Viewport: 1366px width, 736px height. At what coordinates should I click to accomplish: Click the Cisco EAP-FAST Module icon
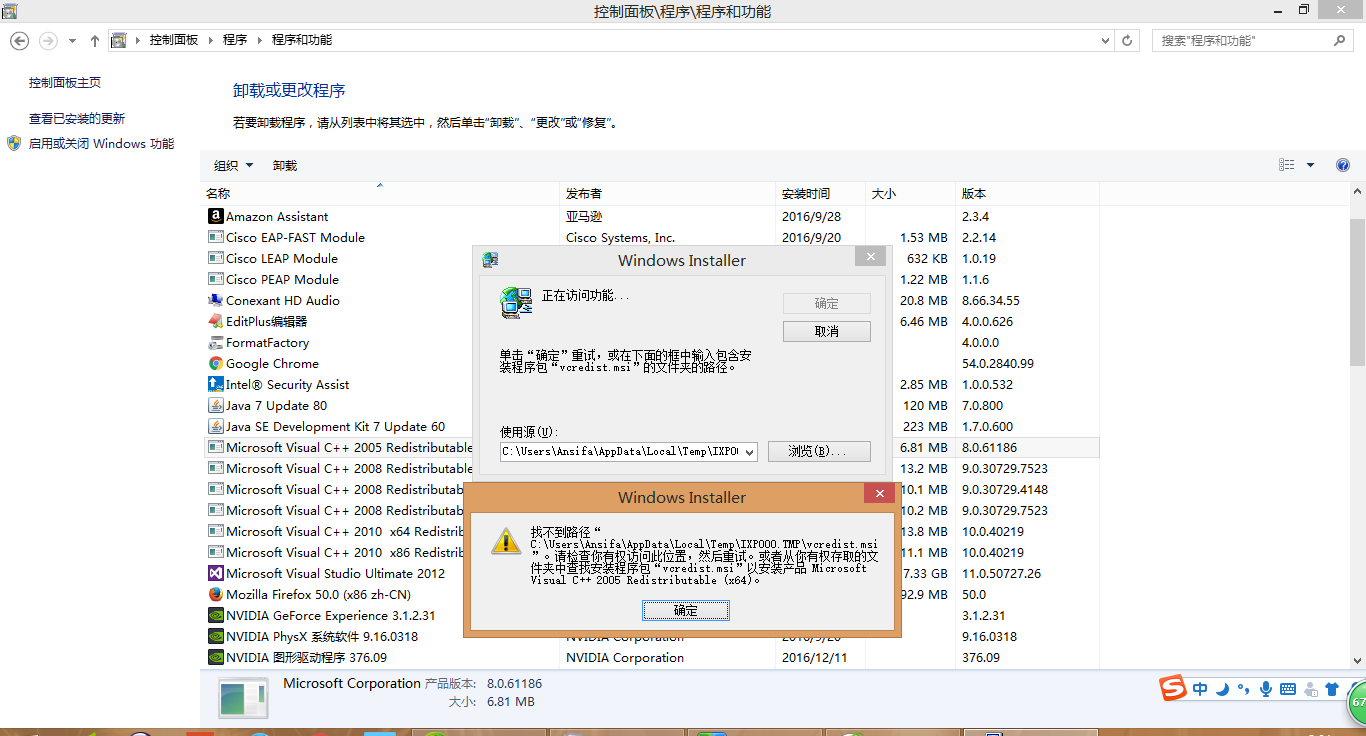pyautogui.click(x=215, y=237)
